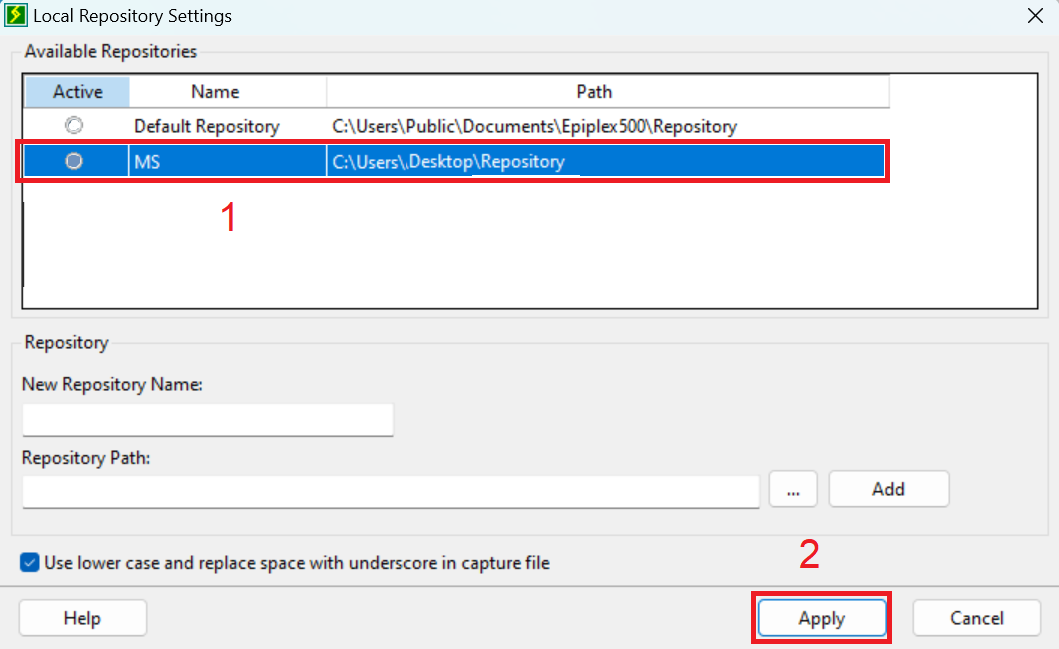Select the C:\Users\.Desktop\Repository path cell
This screenshot has width=1059, height=649.
point(606,161)
